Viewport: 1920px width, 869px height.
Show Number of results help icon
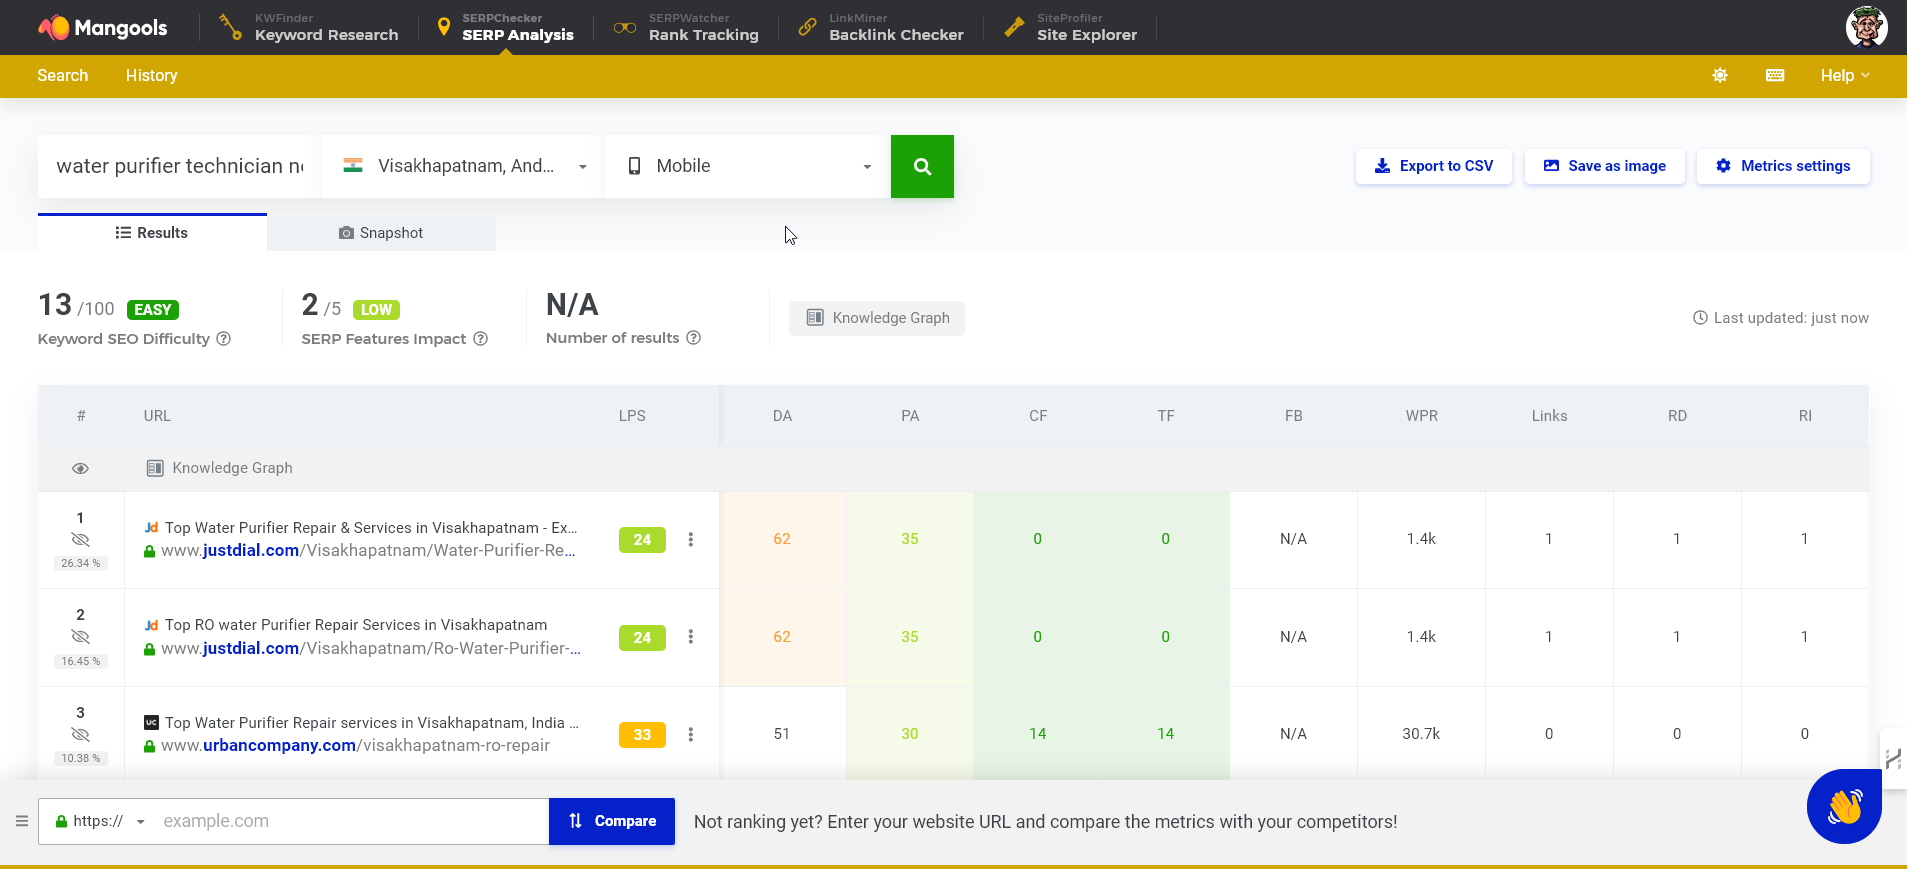[694, 338]
